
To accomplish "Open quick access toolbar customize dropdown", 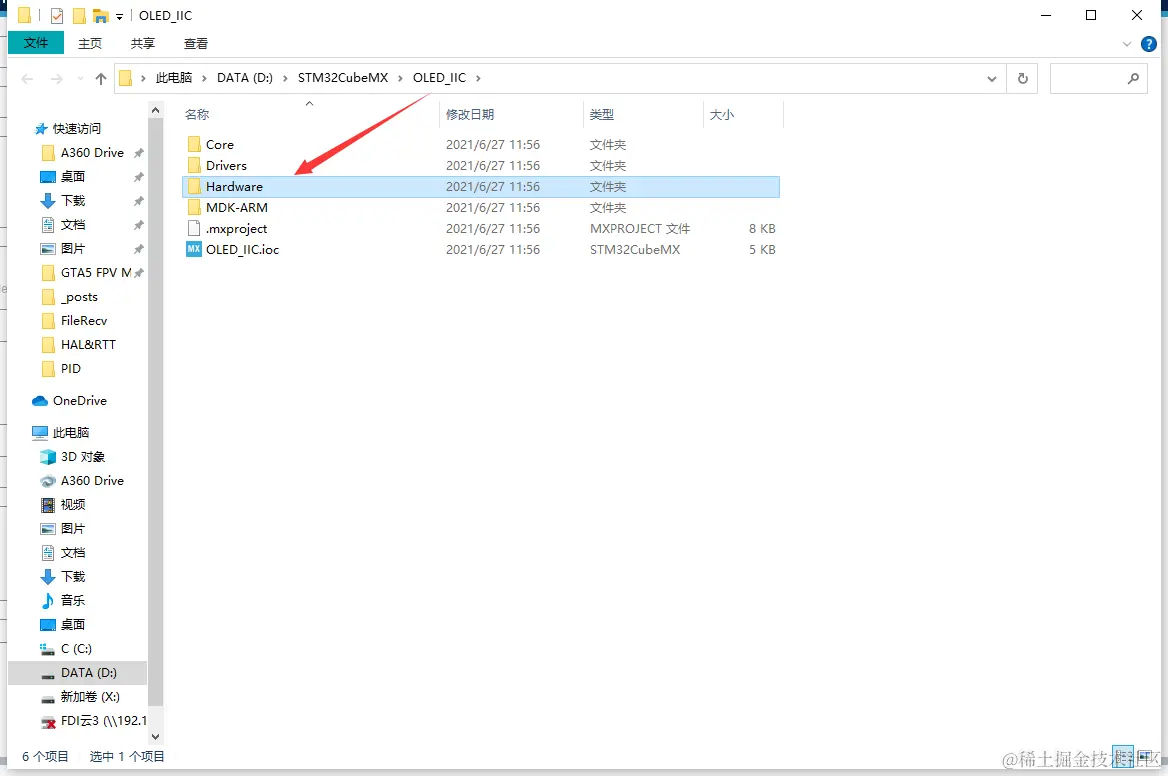I will pos(119,16).
